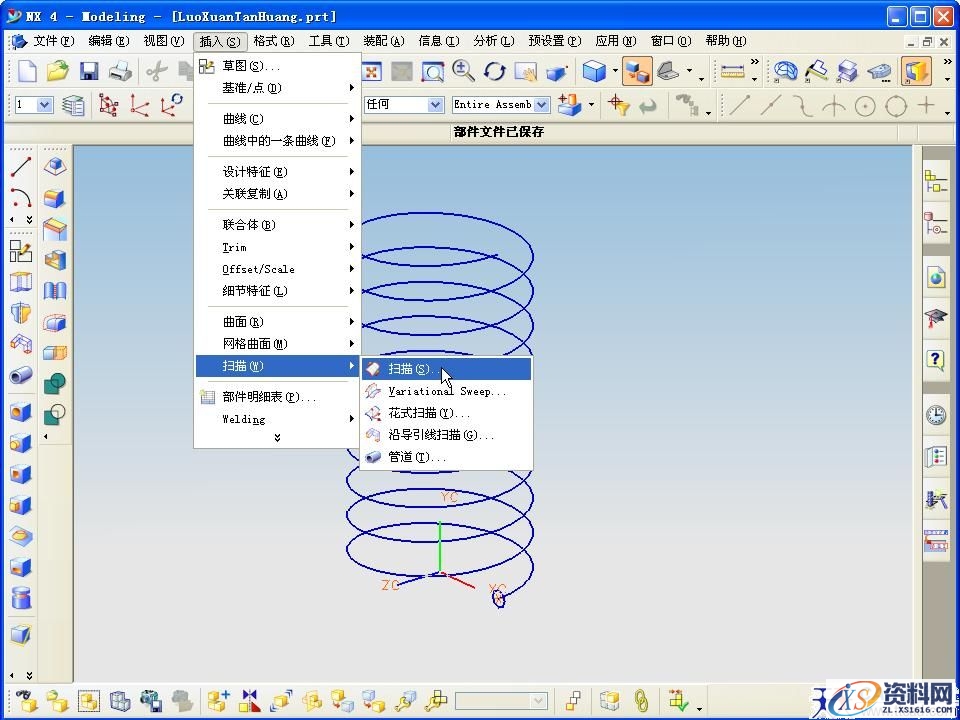This screenshot has width=960, height=720.
Task: Click the Print icon in toolbar
Action: tap(120, 71)
